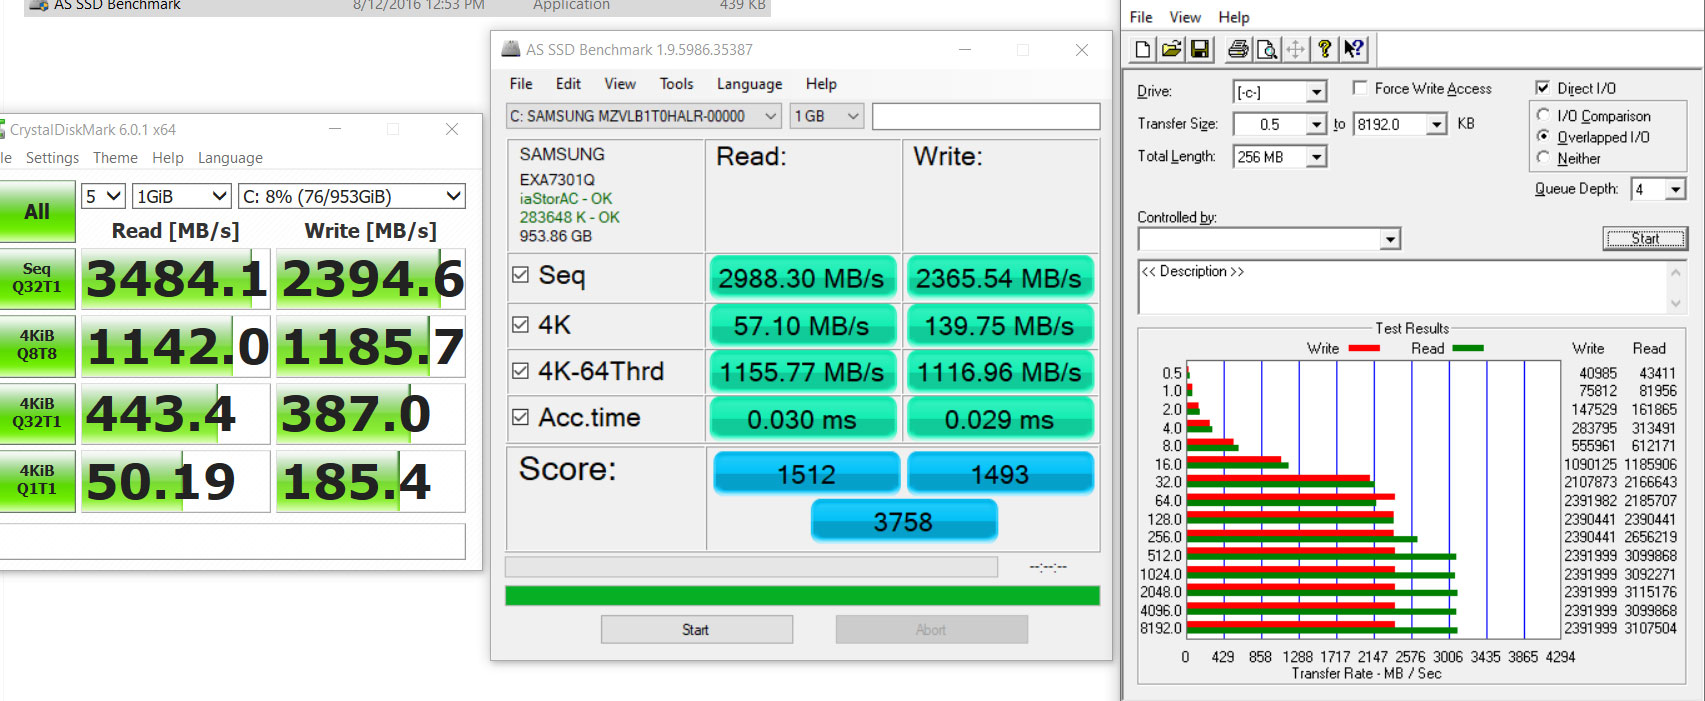Toggle the Acc.time test checkbox

click(520, 417)
